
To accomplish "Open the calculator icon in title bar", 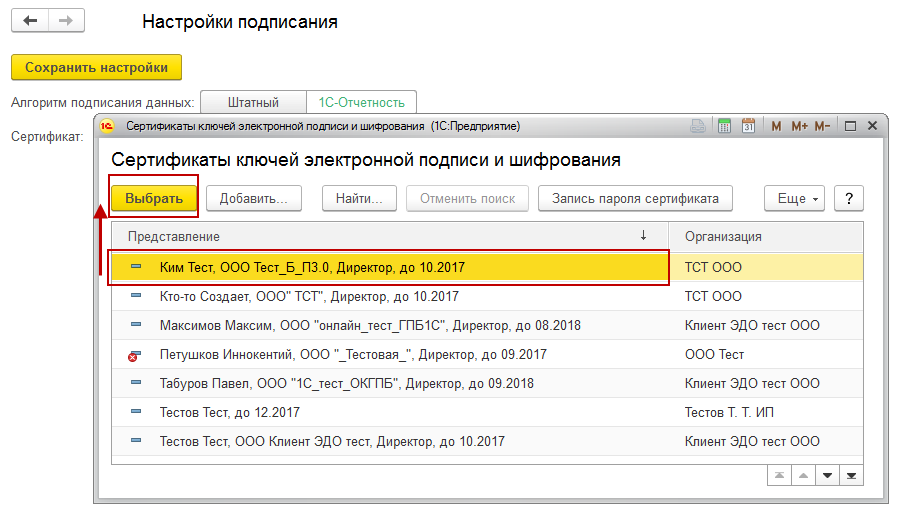I will 724,127.
